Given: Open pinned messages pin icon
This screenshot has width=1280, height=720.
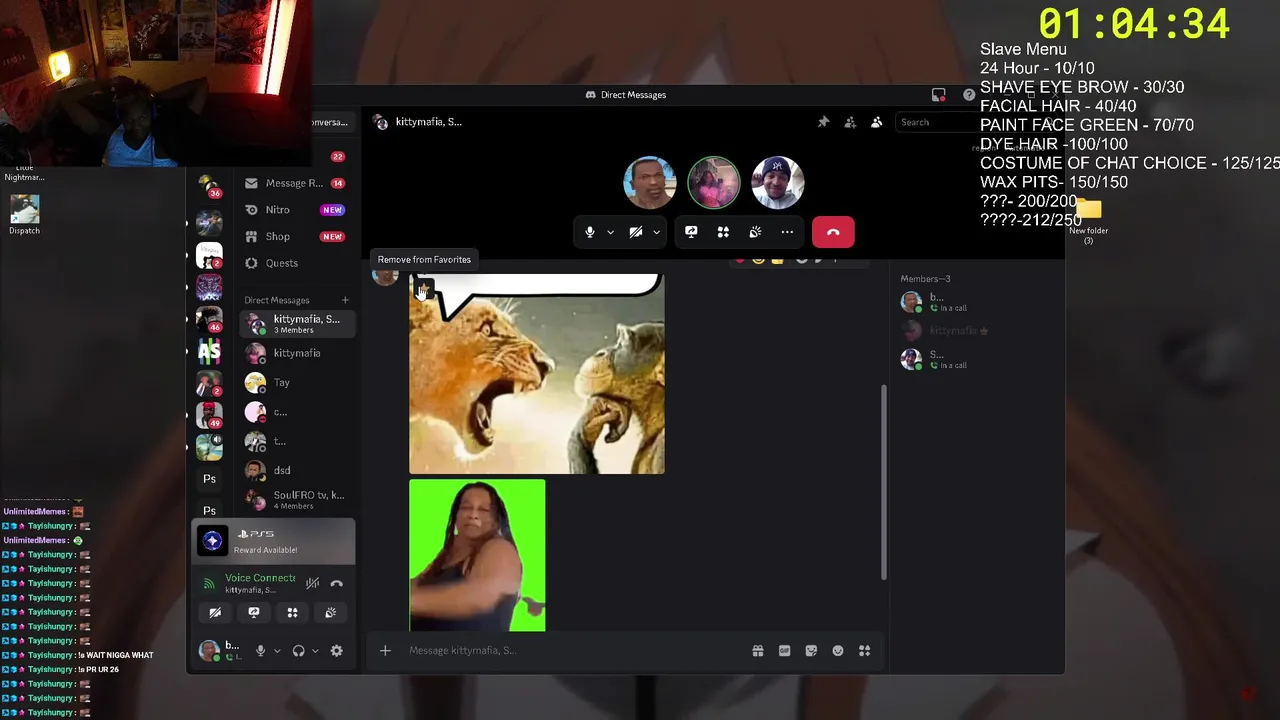Looking at the screenshot, I should 824,122.
